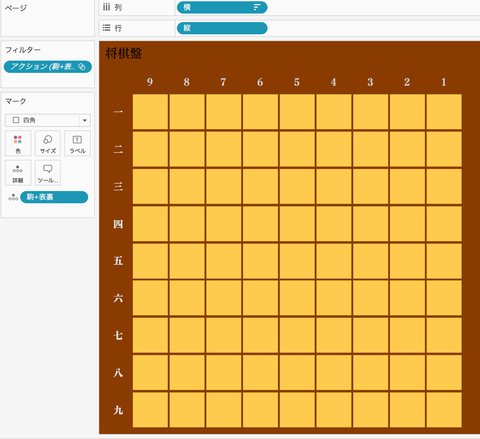Select the 縦 pill on the rows shelf

[x=222, y=28]
